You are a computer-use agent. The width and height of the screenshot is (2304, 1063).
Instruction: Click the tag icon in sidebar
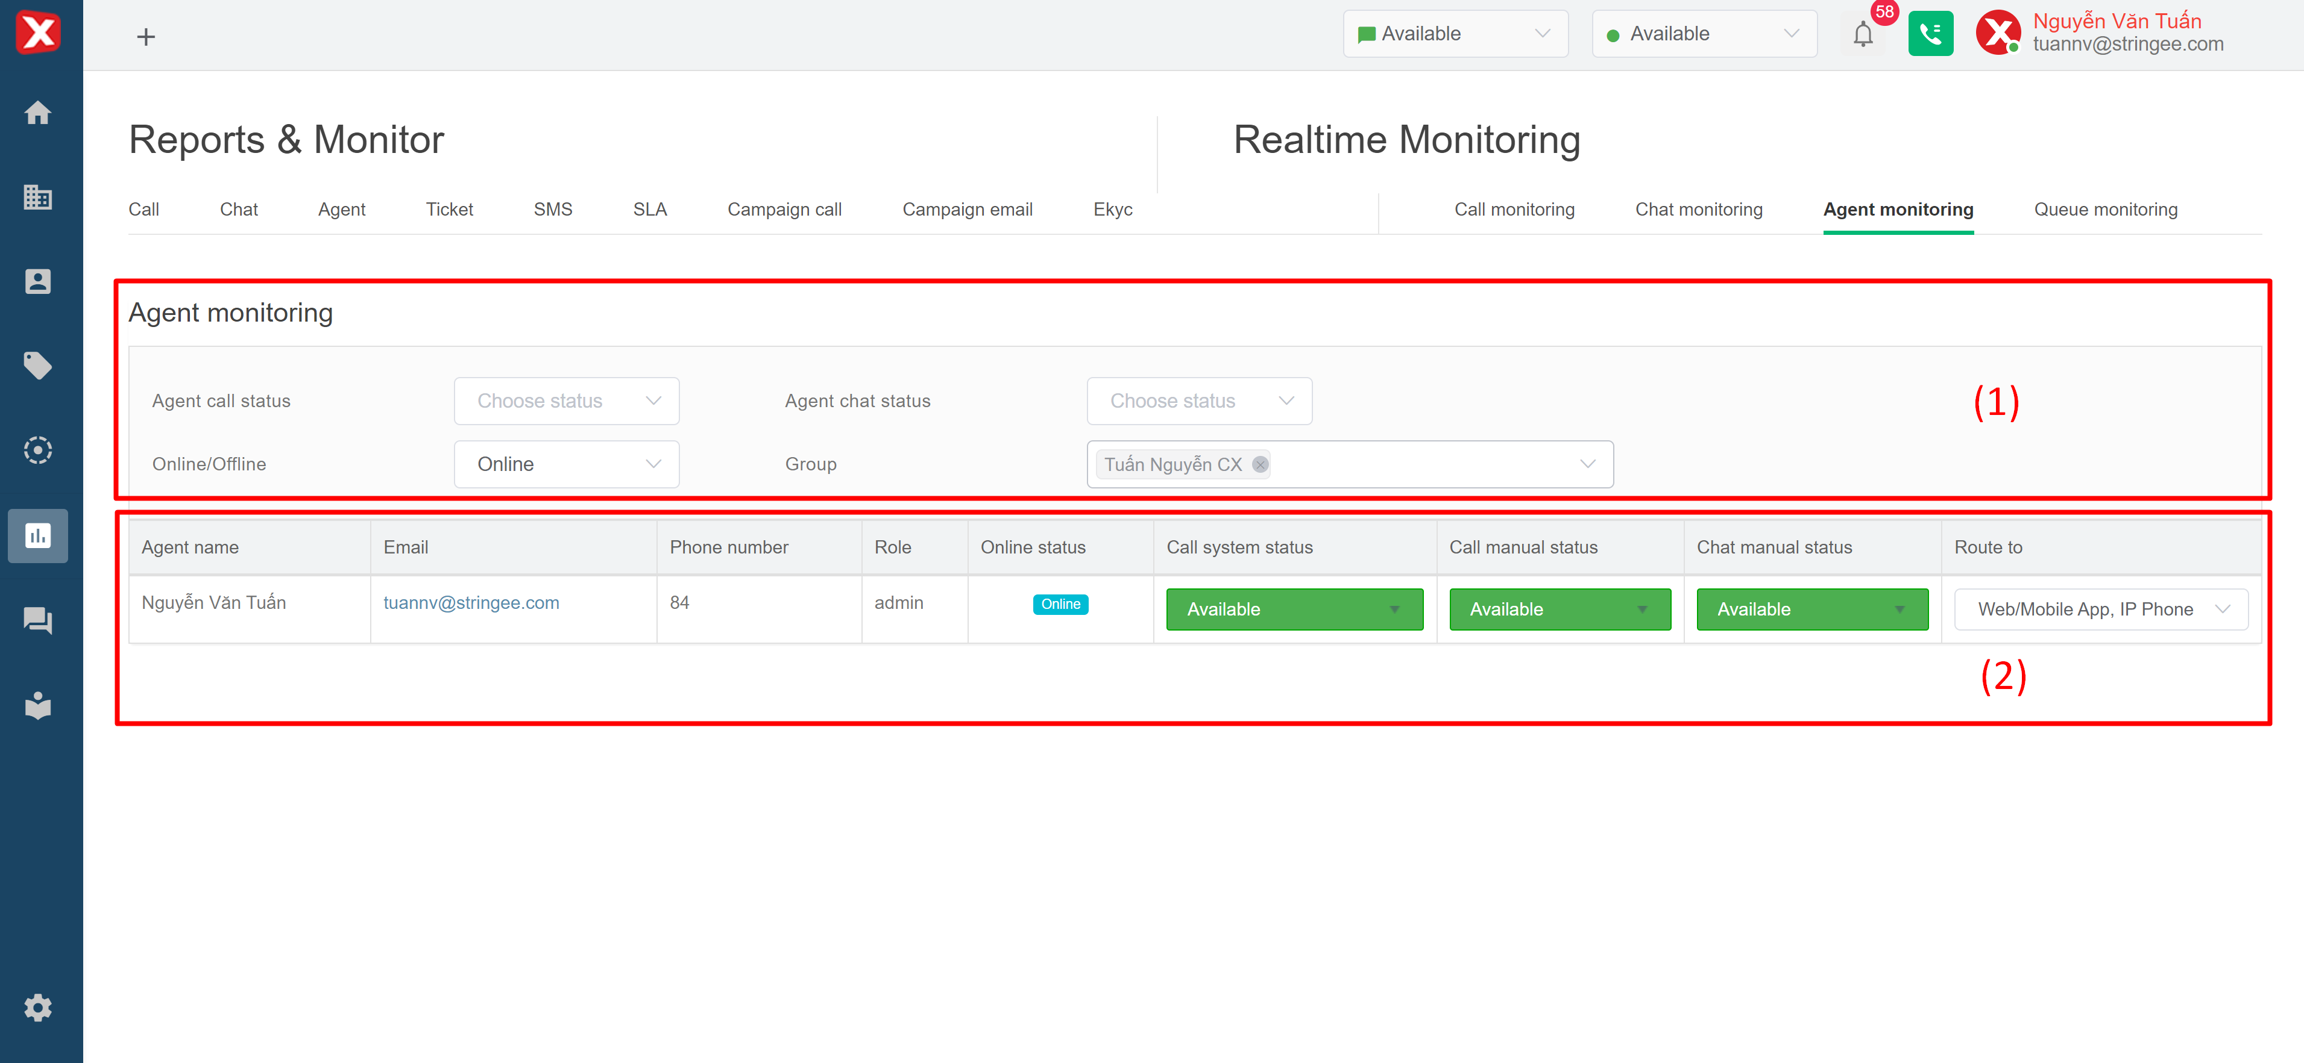tap(38, 366)
